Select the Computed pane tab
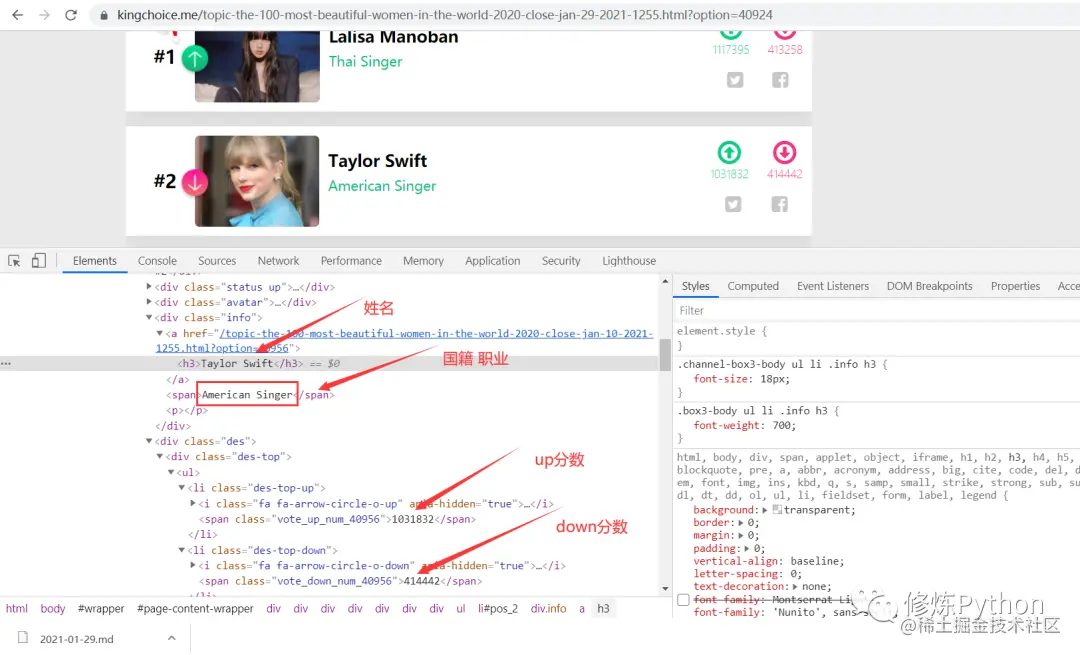This screenshot has width=1080, height=655. point(753,286)
